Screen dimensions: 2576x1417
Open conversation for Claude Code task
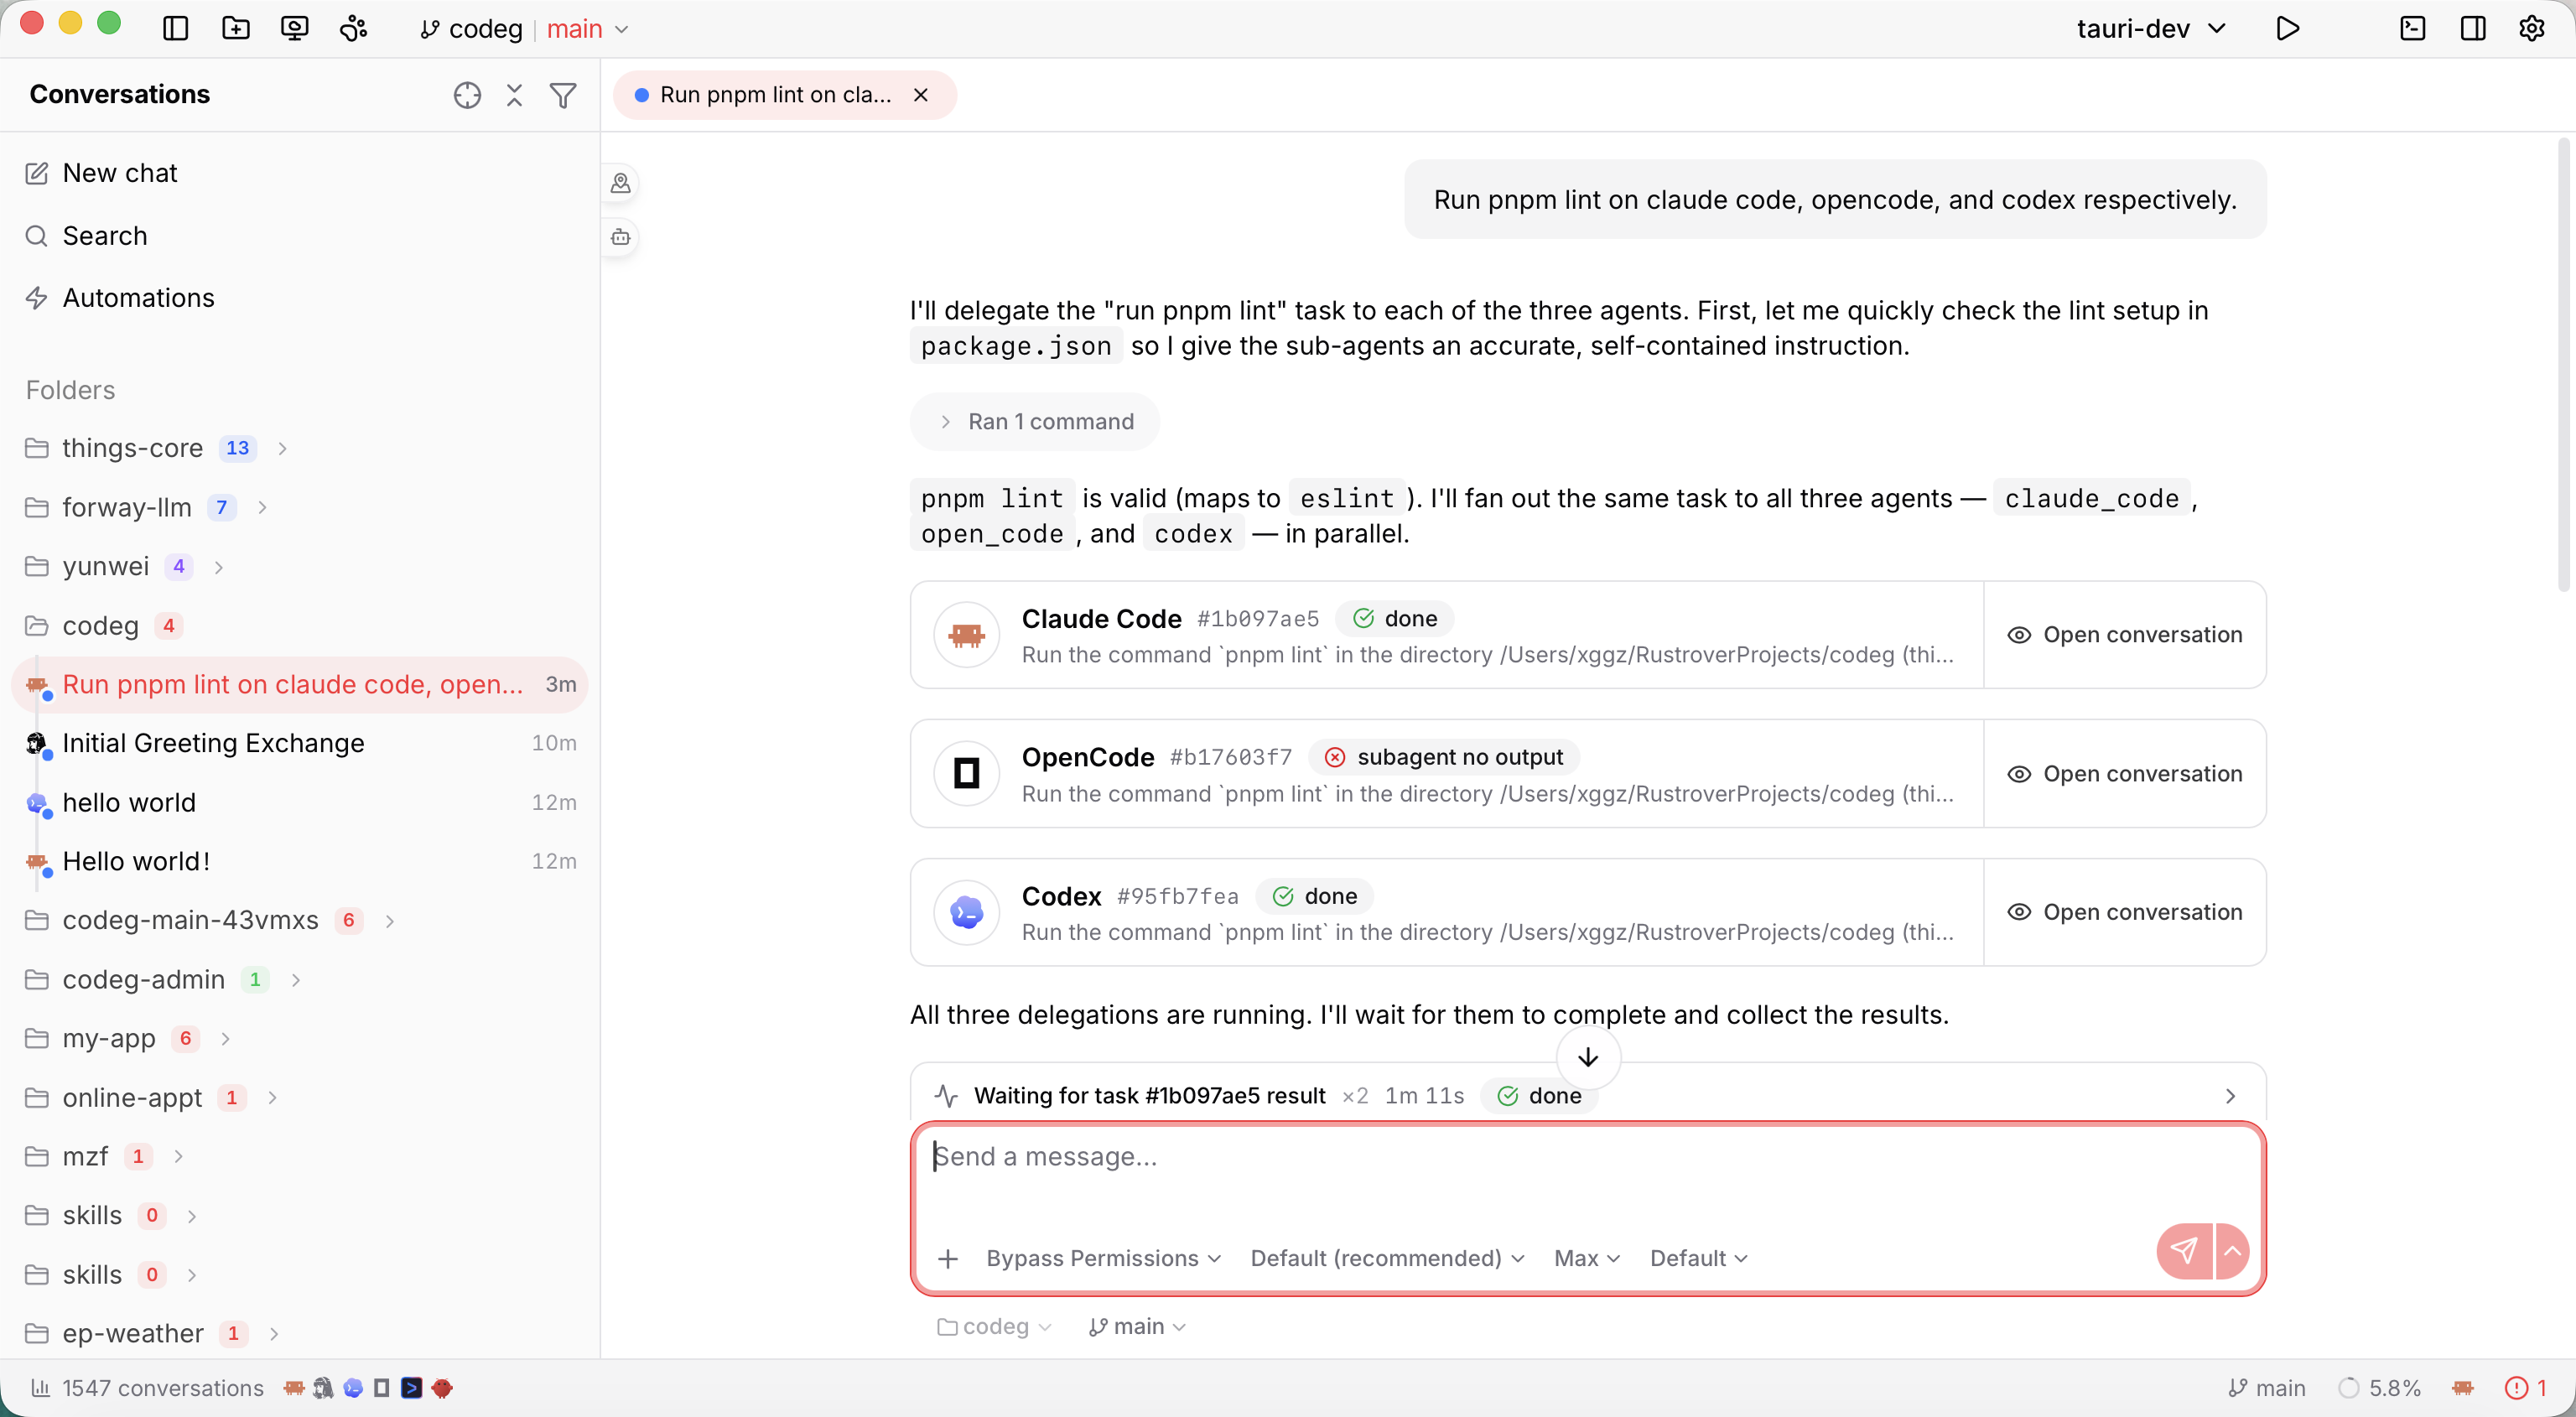point(2125,635)
